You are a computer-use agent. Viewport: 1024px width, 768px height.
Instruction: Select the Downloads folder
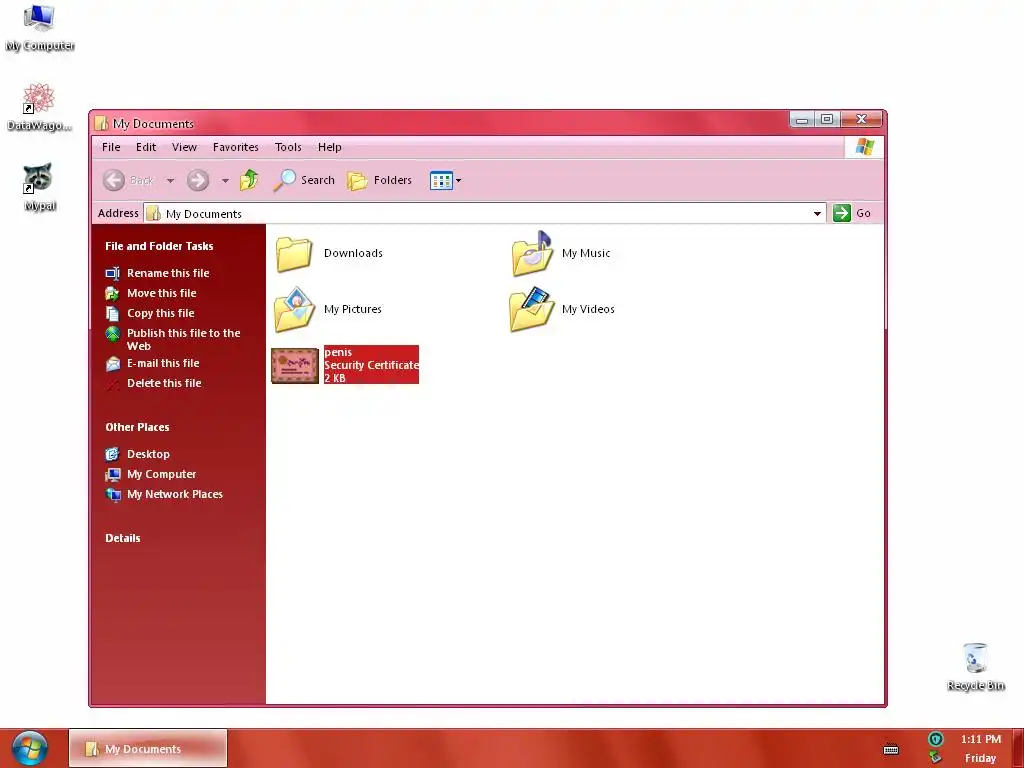329,253
